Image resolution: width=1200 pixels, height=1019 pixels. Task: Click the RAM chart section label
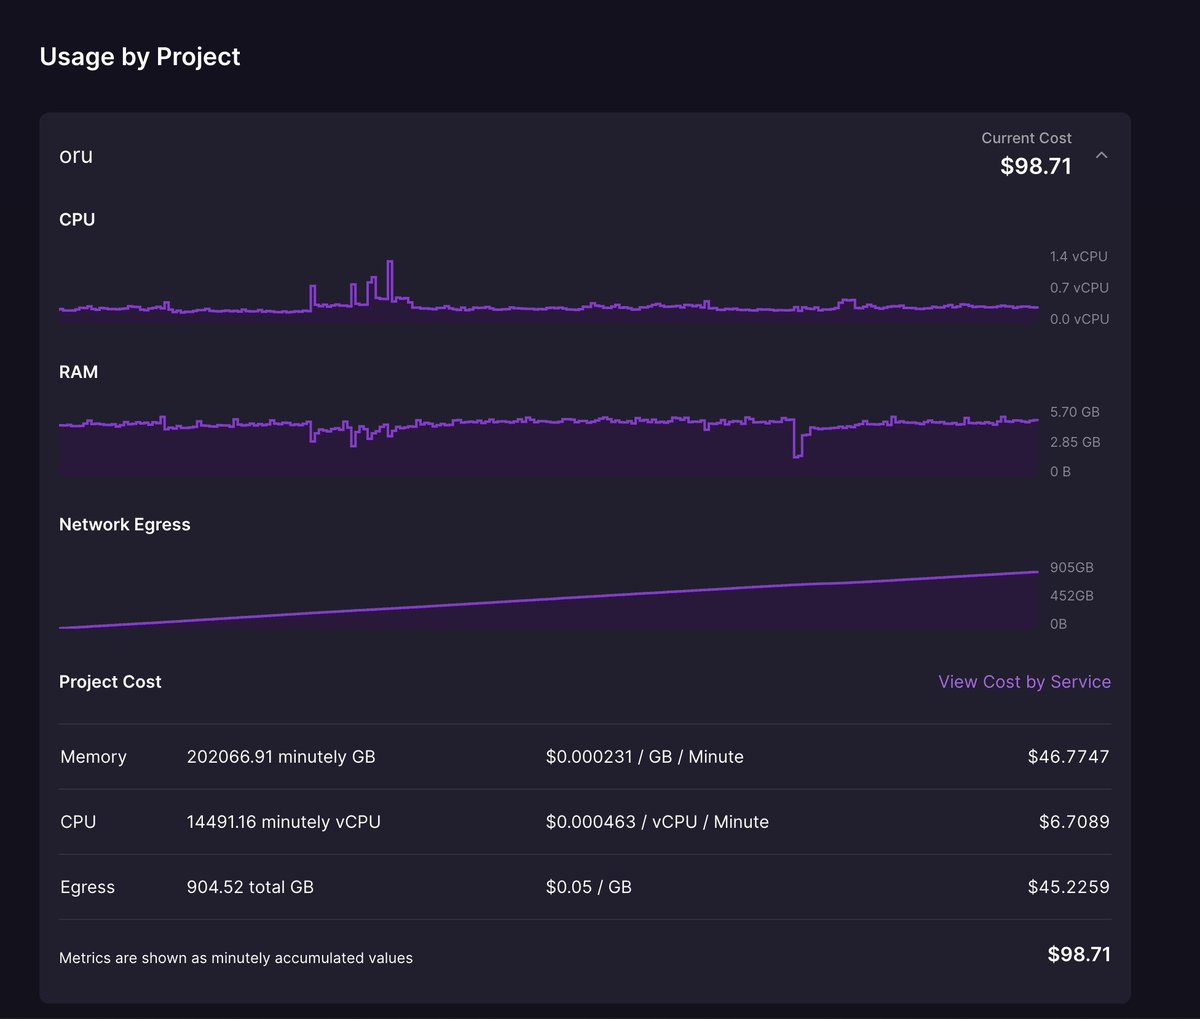pyautogui.click(x=78, y=372)
